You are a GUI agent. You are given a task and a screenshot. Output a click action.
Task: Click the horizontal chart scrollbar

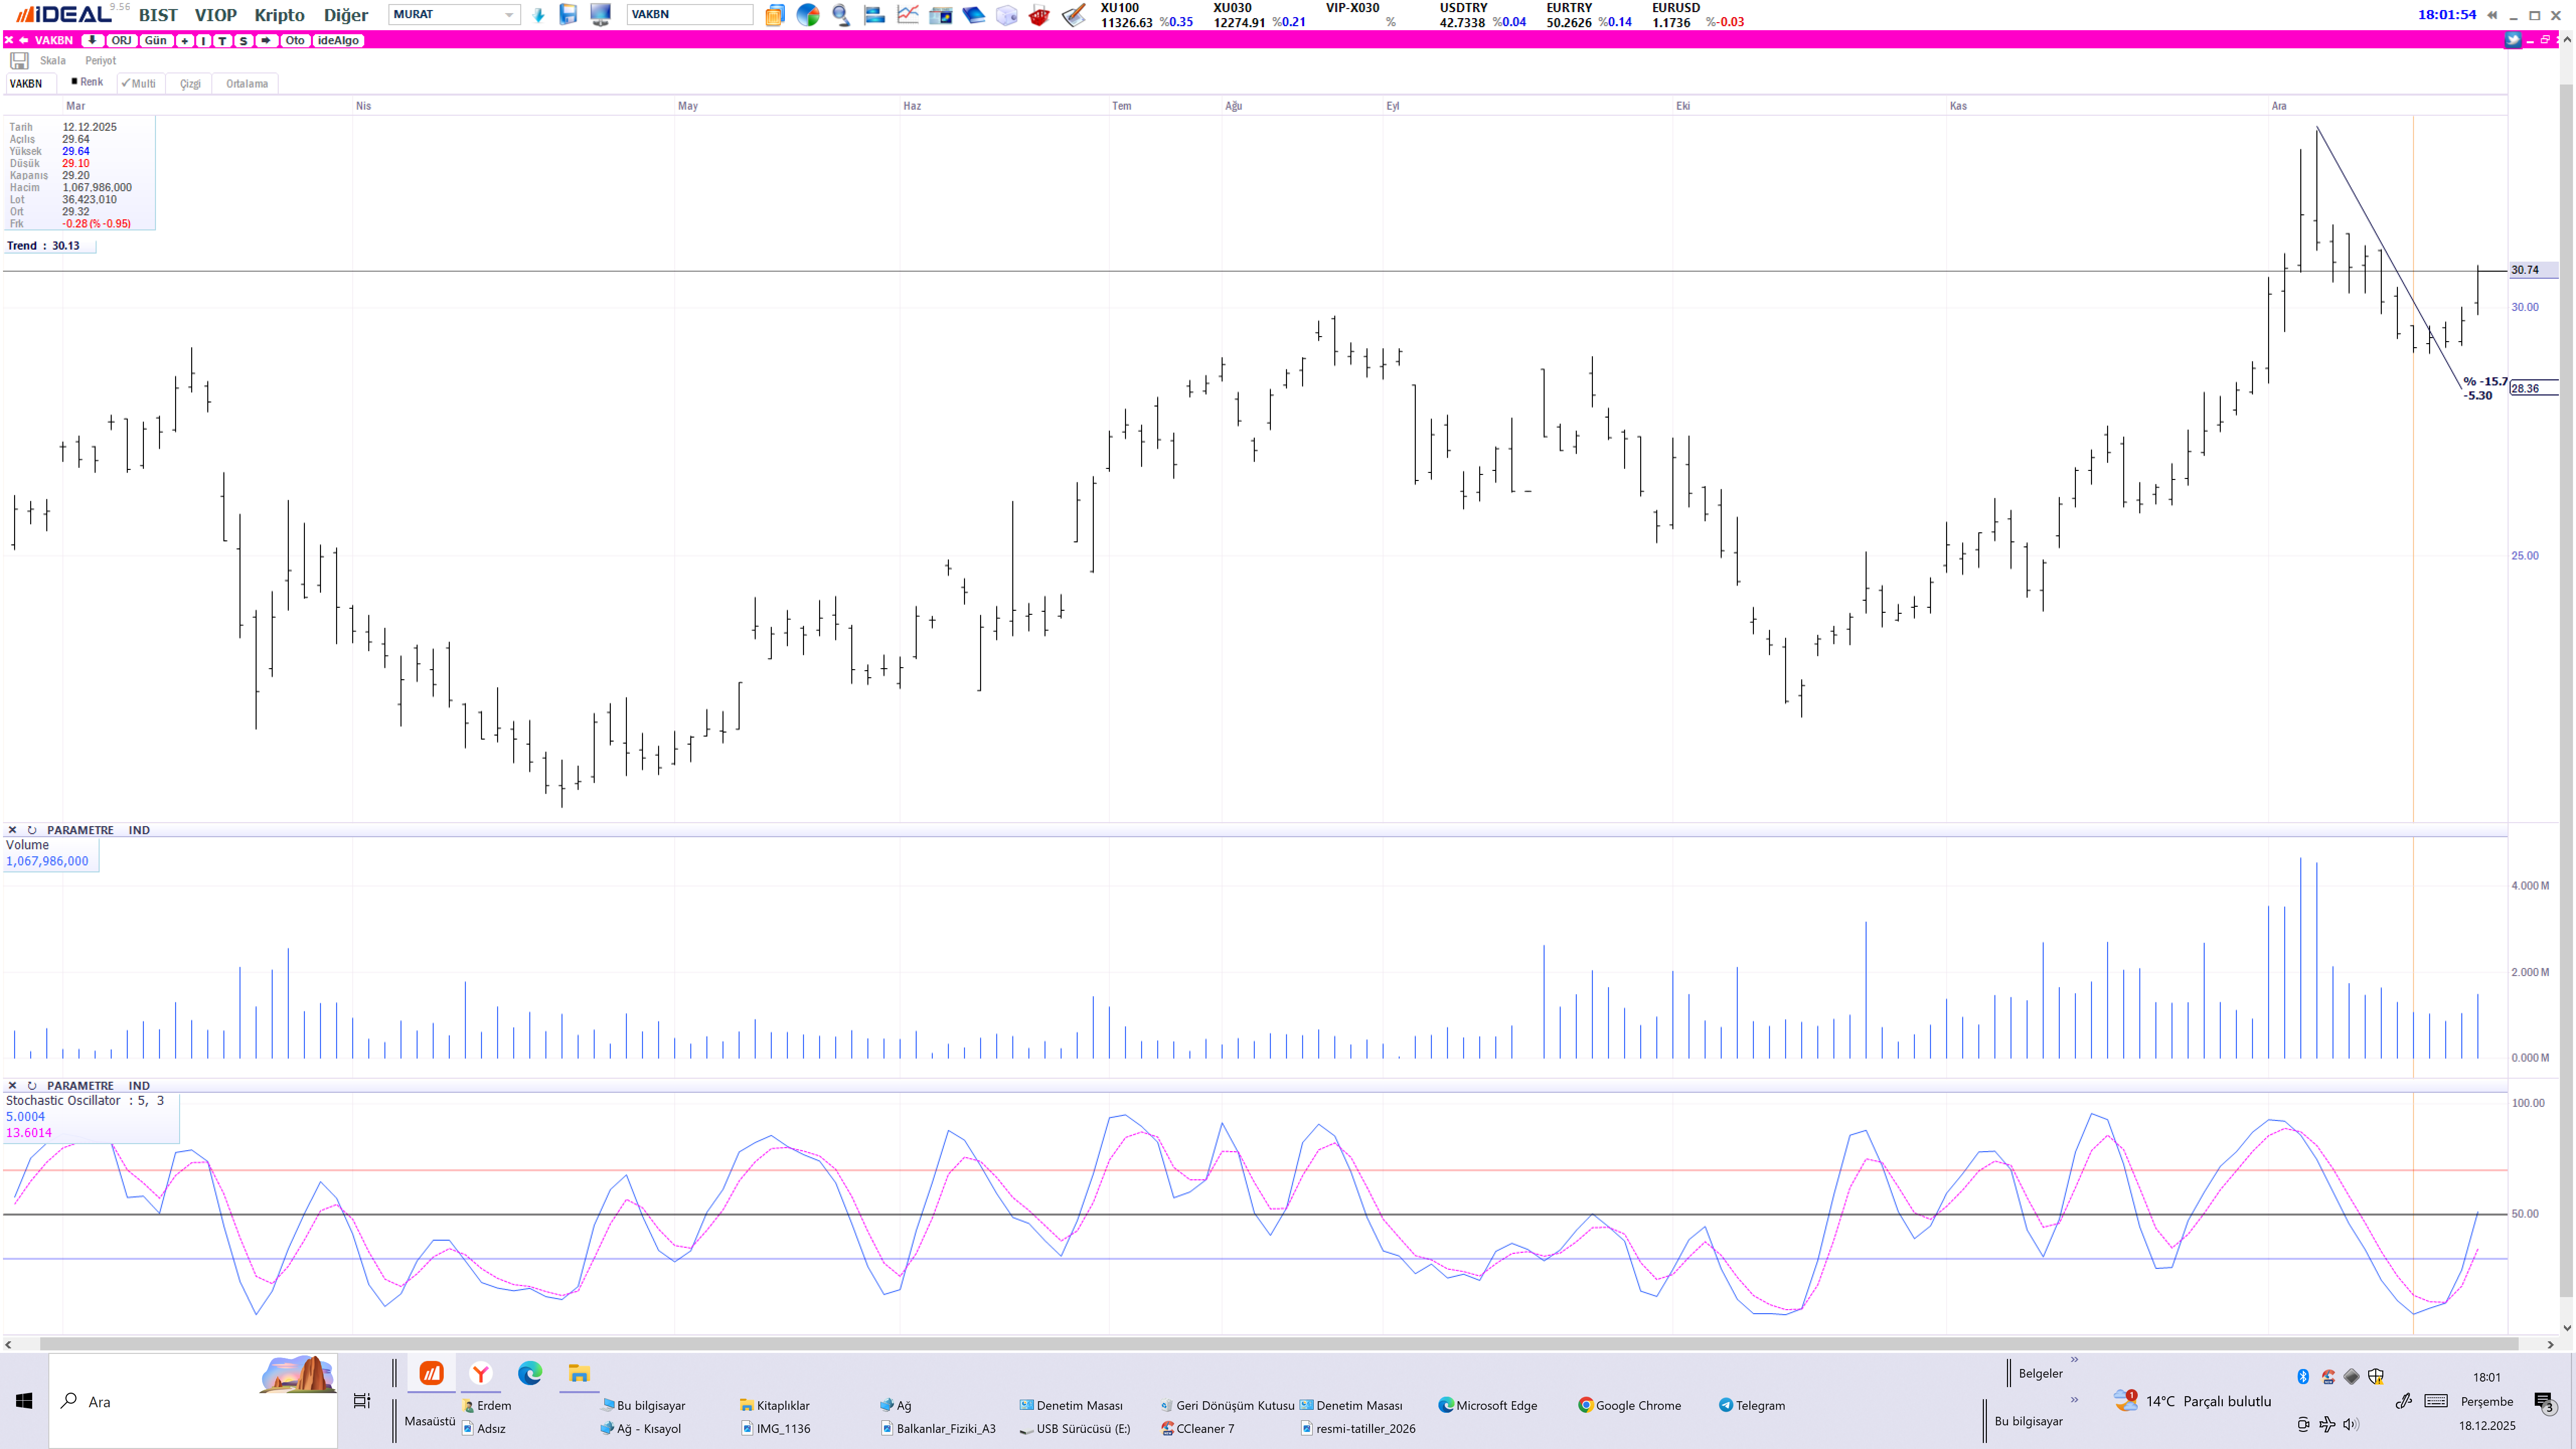(1278, 1344)
